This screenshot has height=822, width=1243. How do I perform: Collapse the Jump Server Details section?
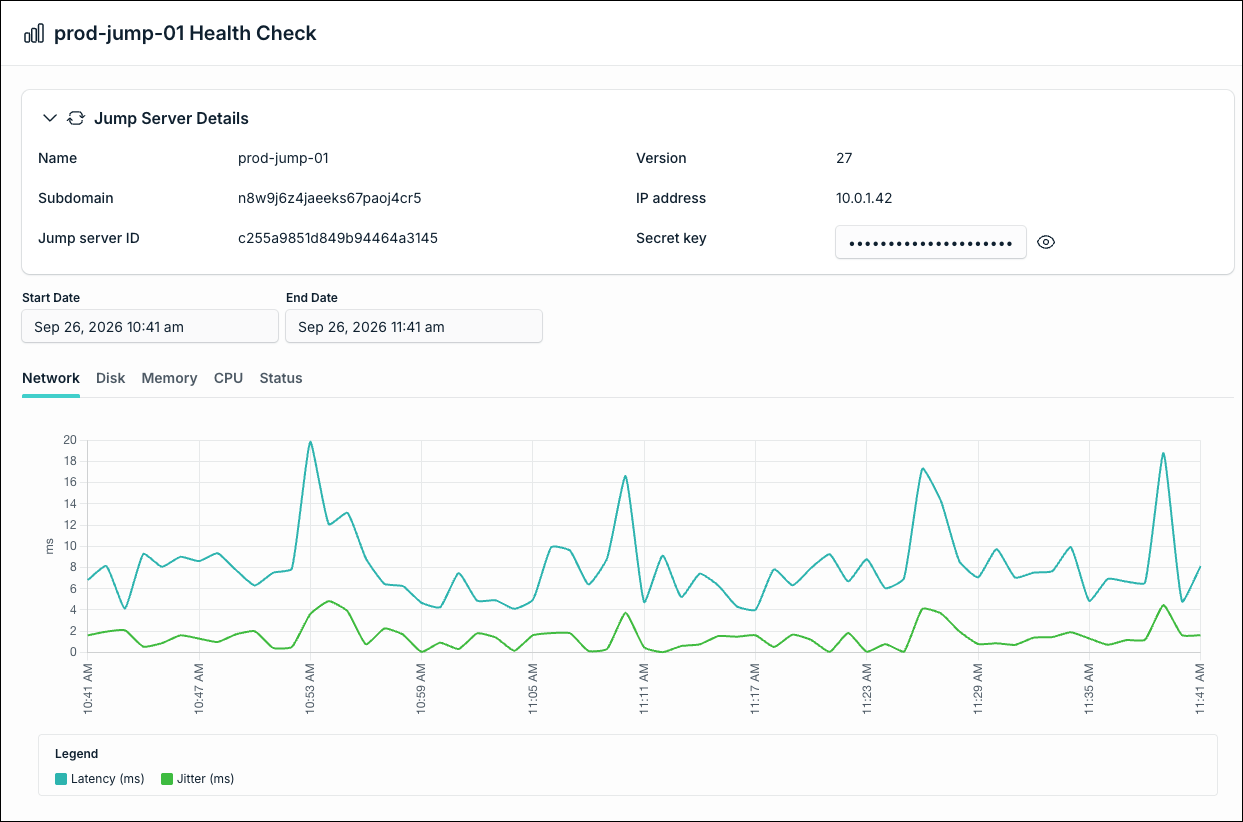pyautogui.click(x=50, y=118)
